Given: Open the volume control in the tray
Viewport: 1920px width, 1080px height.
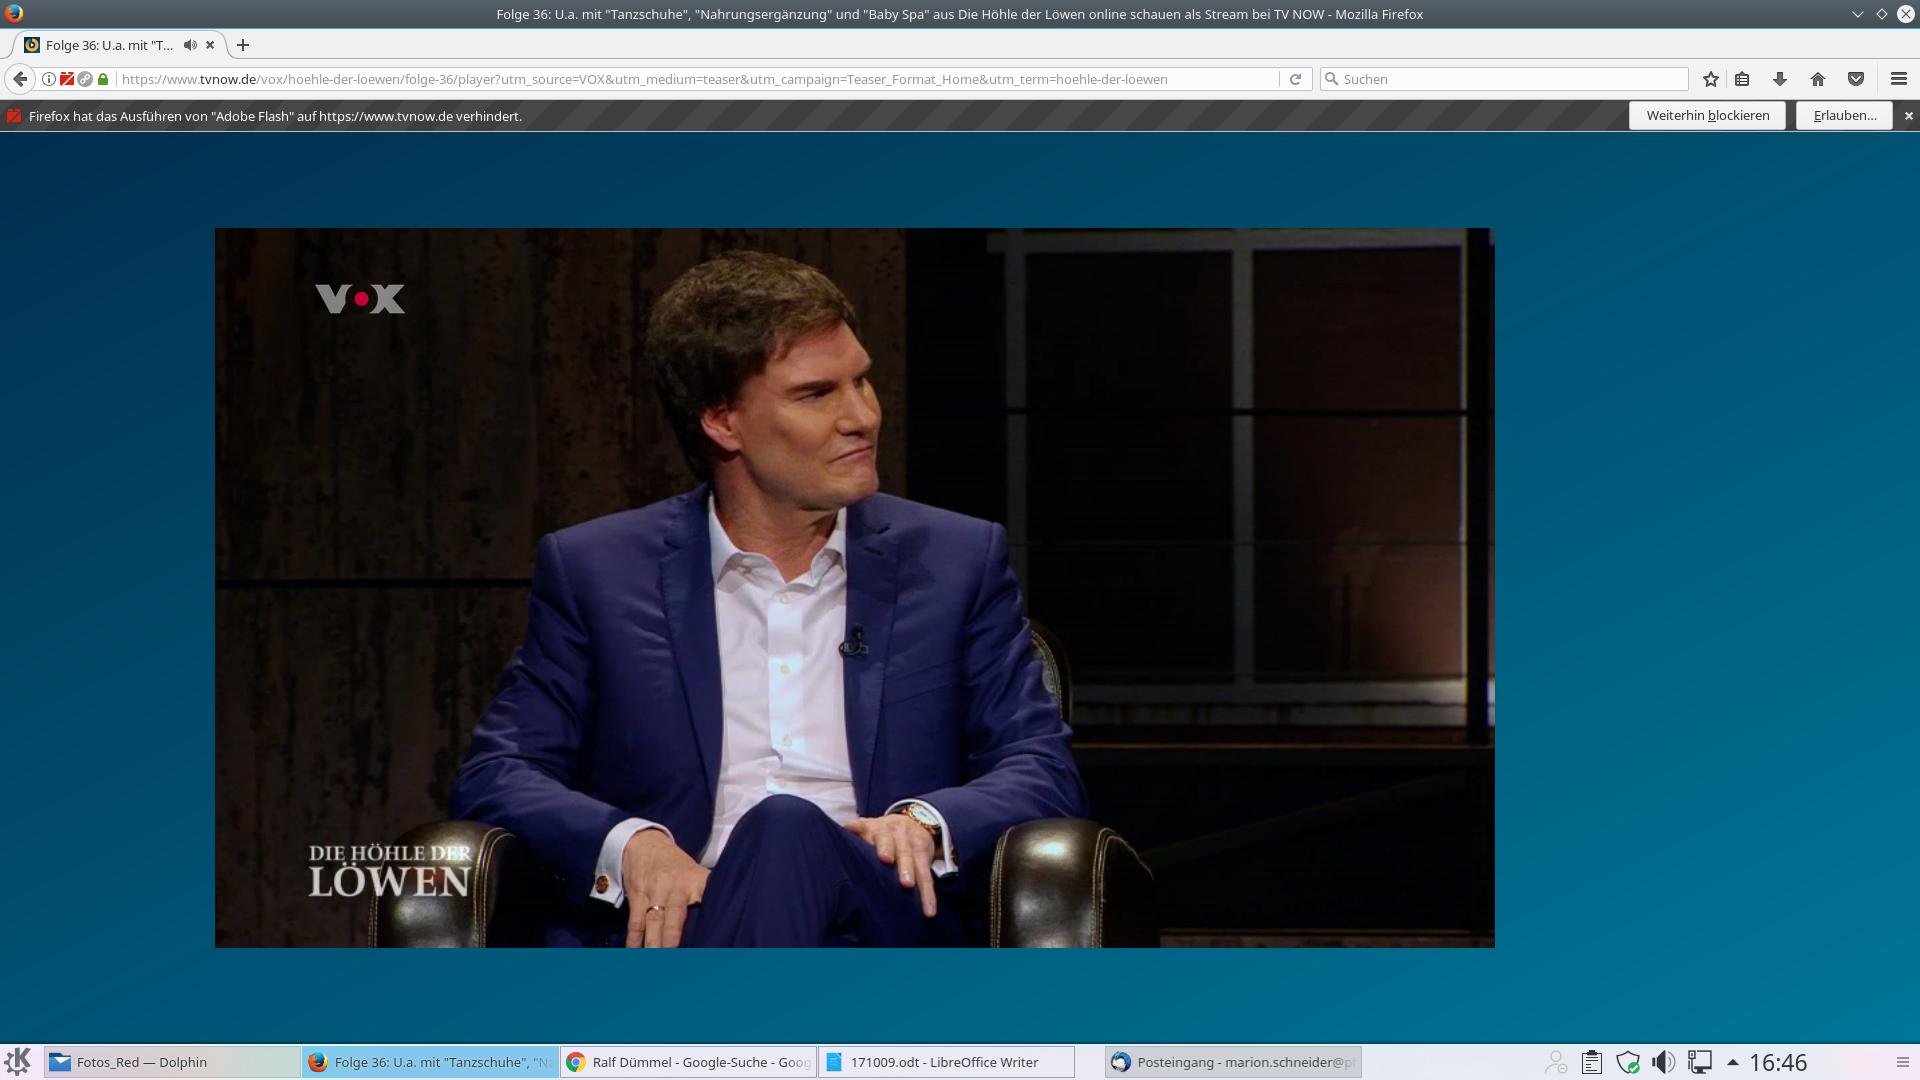Looking at the screenshot, I should [x=1663, y=1062].
